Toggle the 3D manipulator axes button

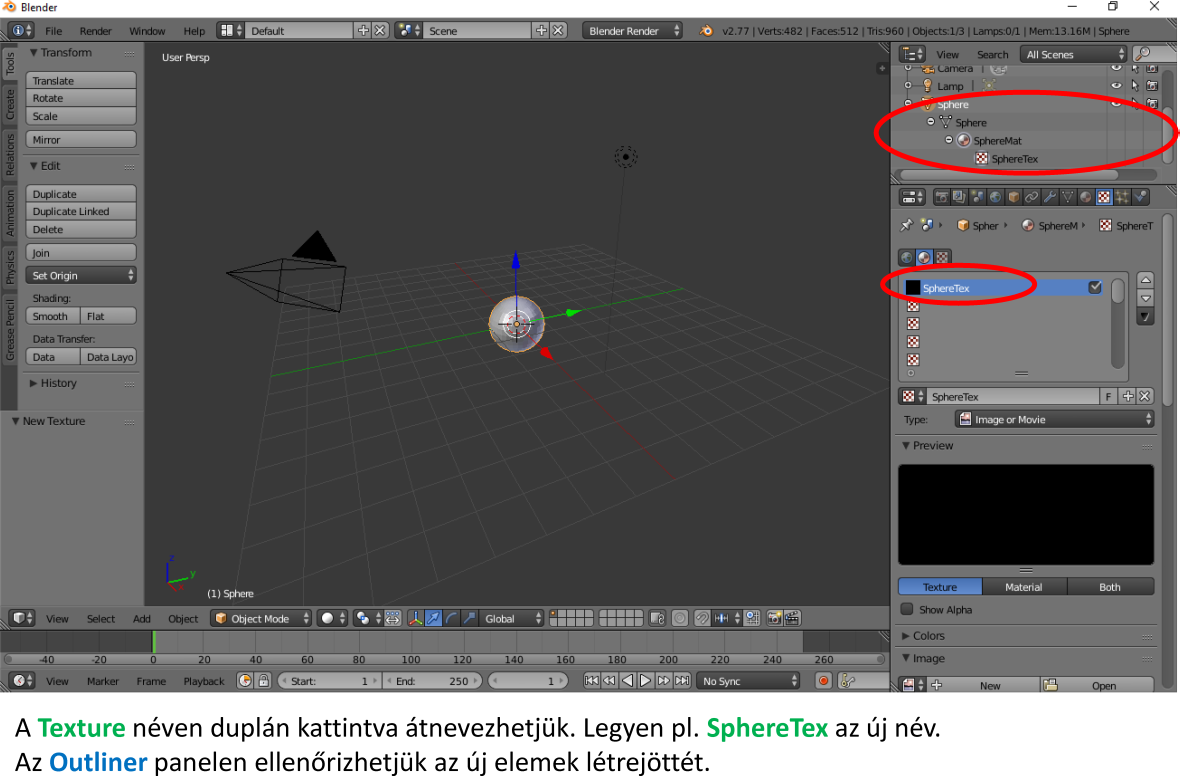(x=415, y=618)
